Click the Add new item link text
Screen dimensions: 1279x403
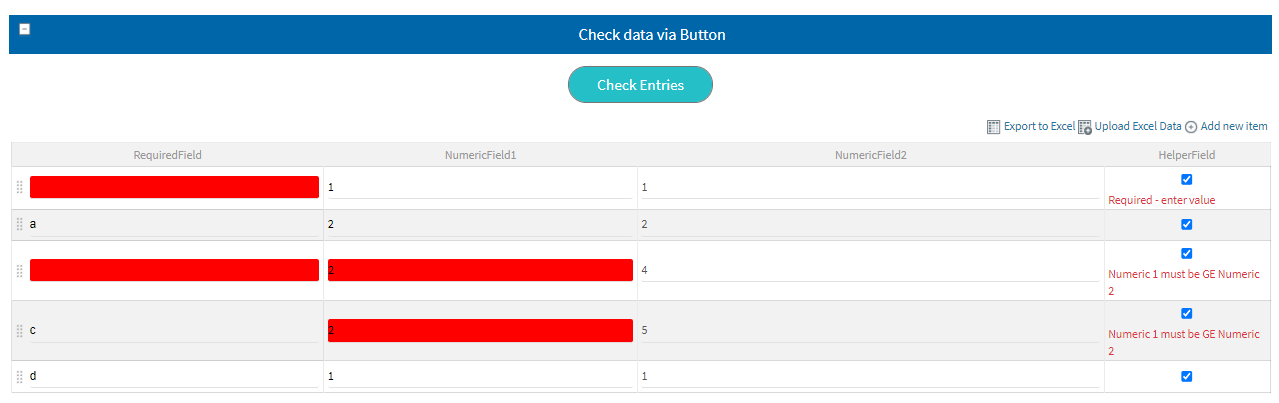pyautogui.click(x=1234, y=127)
